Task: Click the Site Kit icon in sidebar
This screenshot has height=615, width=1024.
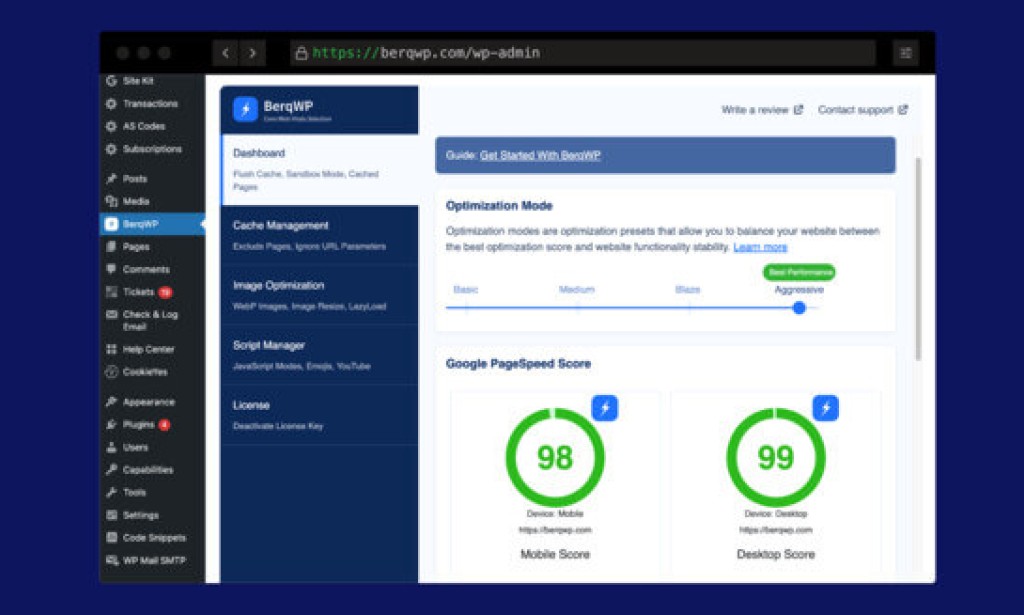Action: (x=112, y=81)
